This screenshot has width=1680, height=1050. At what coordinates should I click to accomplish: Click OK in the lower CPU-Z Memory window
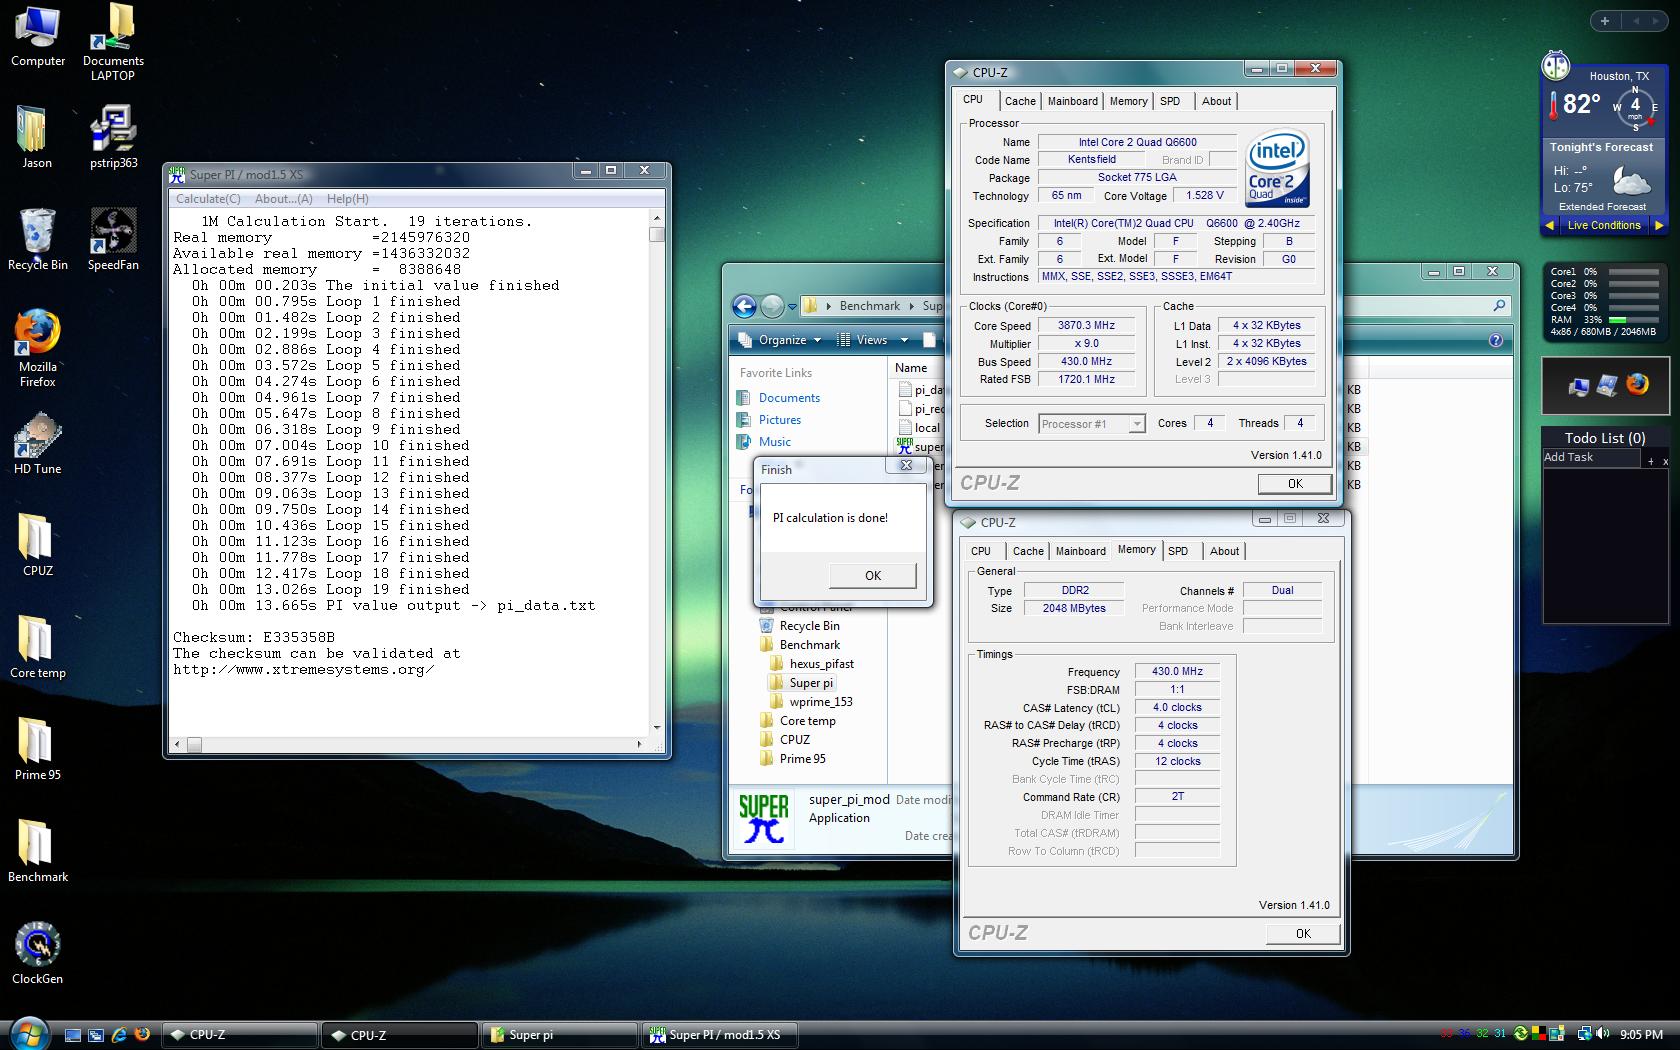tap(1303, 933)
